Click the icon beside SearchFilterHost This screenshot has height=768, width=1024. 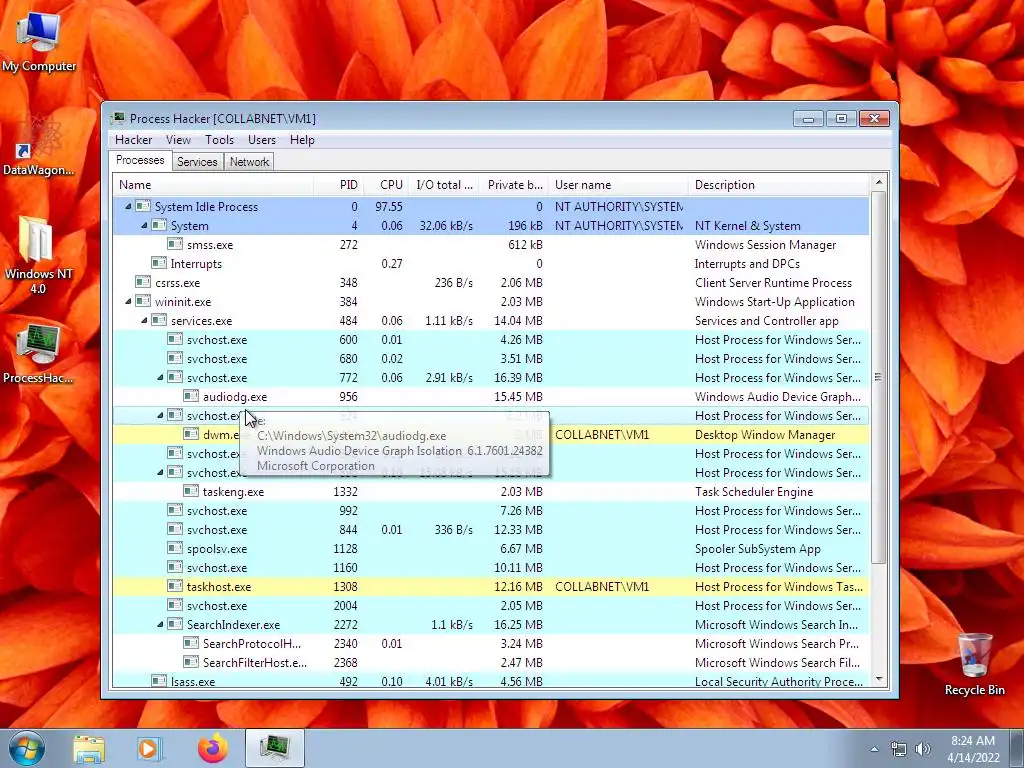[191, 662]
